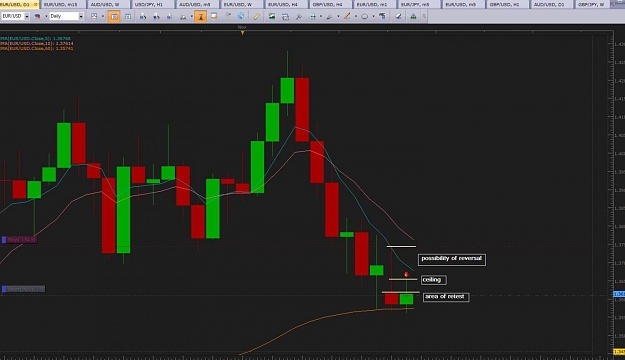Screen dimensions: 625x360
Task: Click the chart type icon
Action: tap(94, 16)
